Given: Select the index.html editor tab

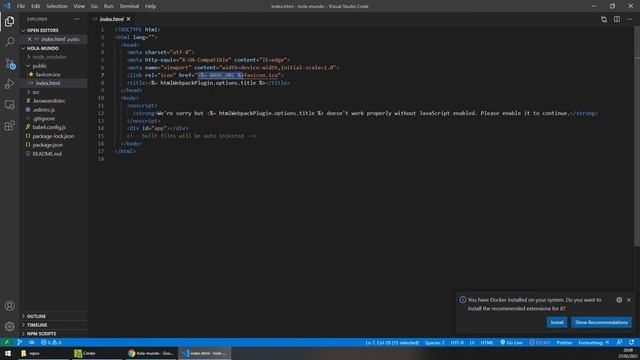Looking at the screenshot, I should [x=111, y=19].
